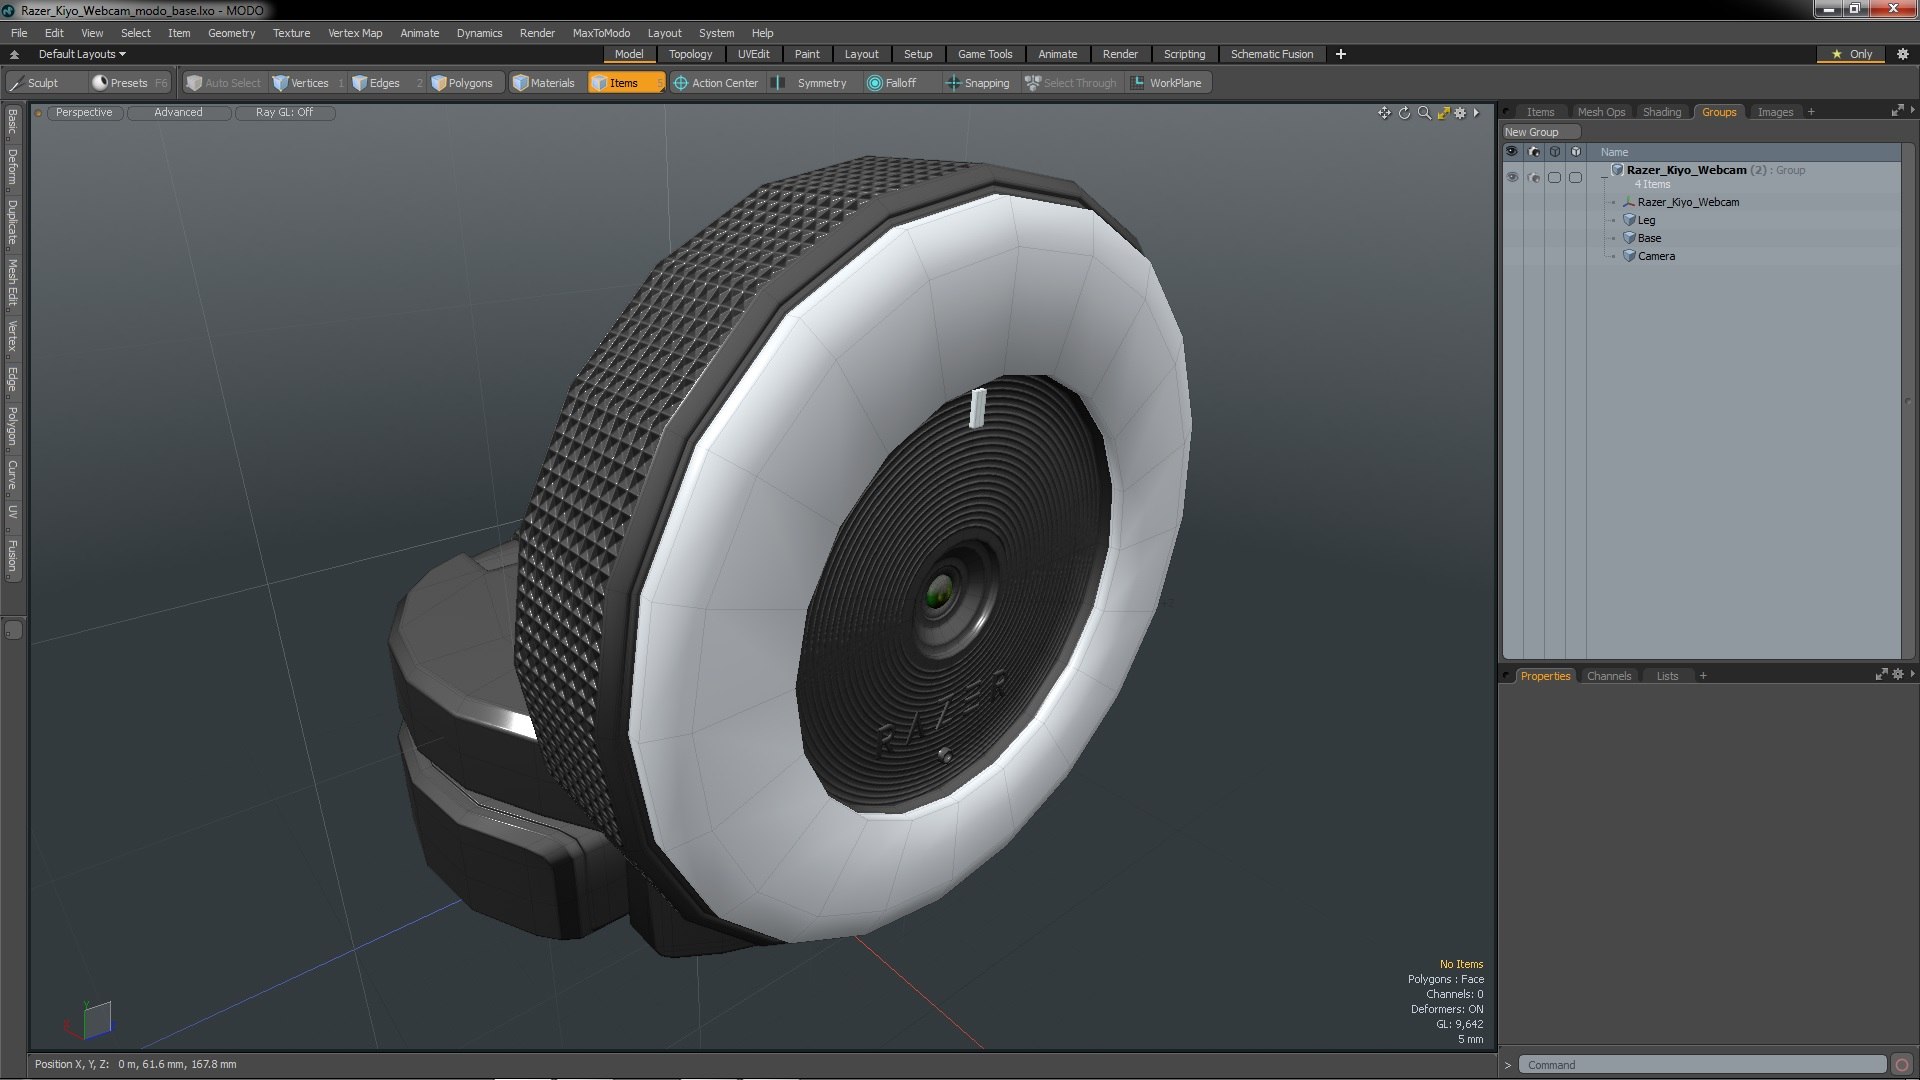Toggle Ray GL Off setting
The image size is (1920, 1080).
(x=284, y=113)
